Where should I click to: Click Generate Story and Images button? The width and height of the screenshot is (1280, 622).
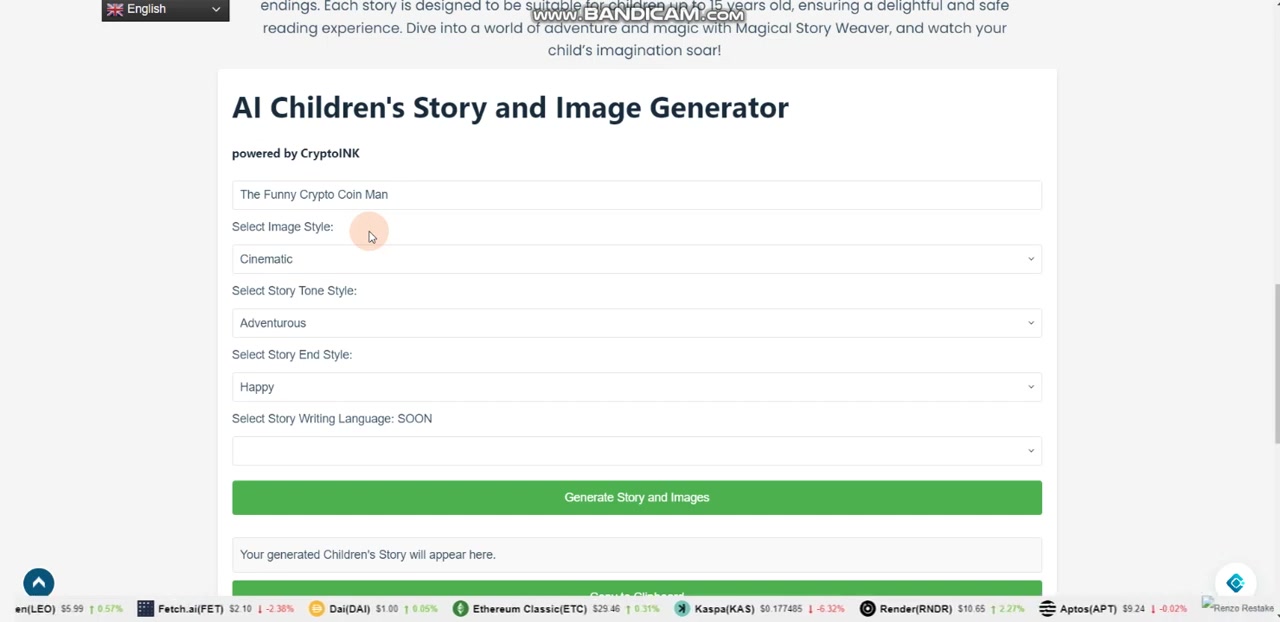[636, 498]
